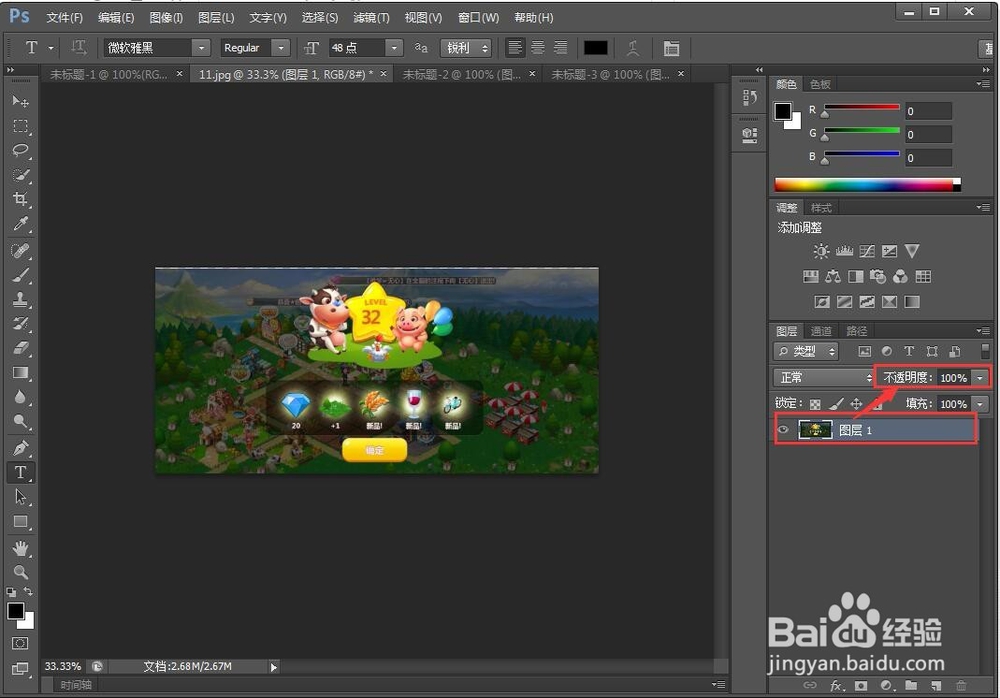
Task: Add a Channel Mixer adjustment
Action: (x=901, y=276)
